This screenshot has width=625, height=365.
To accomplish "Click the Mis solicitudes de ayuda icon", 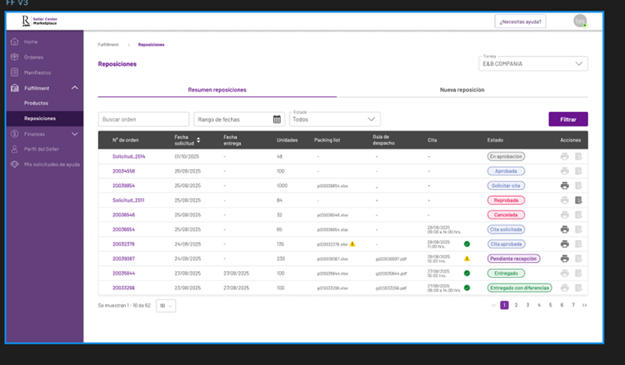I will pyautogui.click(x=15, y=164).
